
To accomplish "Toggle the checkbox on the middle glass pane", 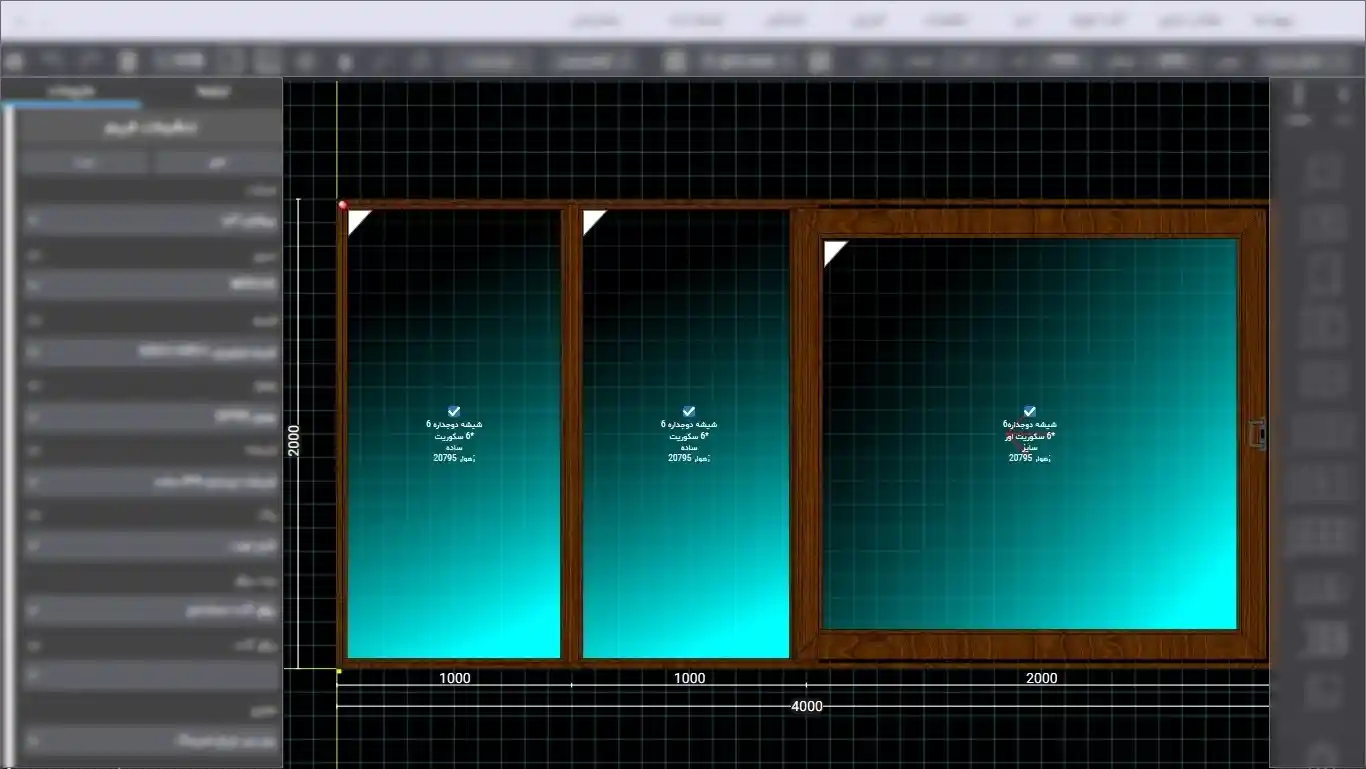I will [x=689, y=411].
